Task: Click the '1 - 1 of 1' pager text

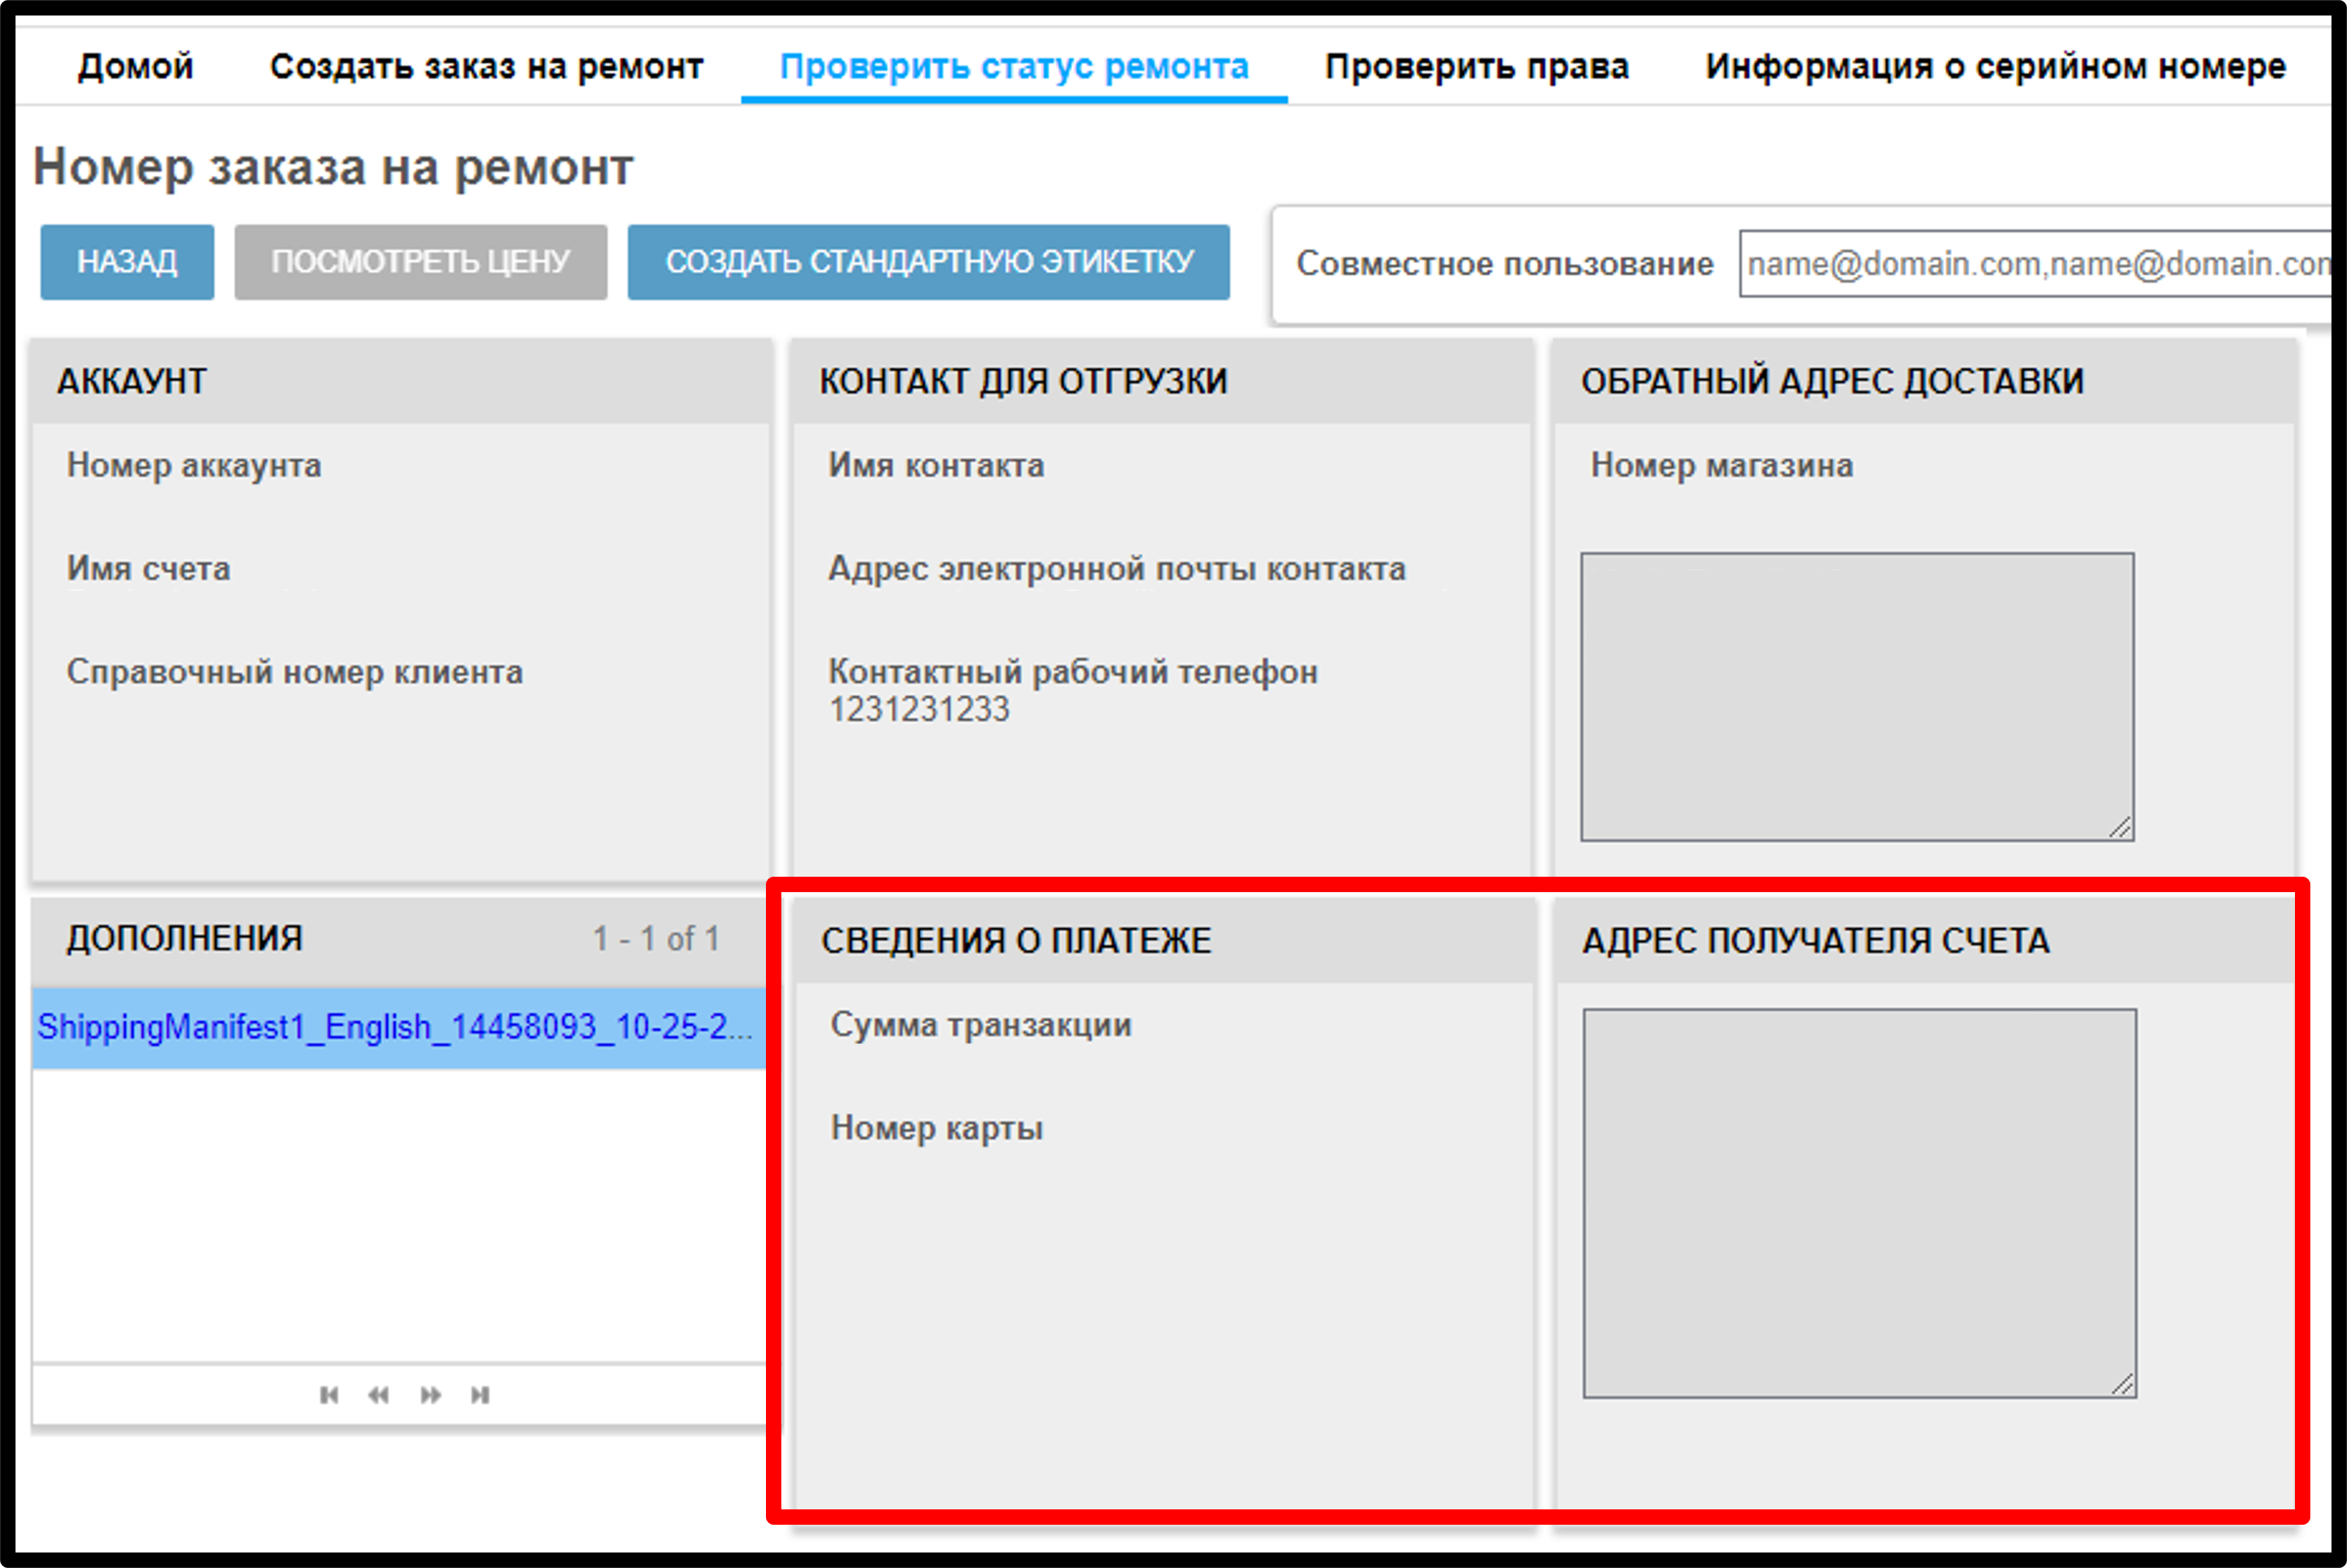Action: [x=656, y=939]
